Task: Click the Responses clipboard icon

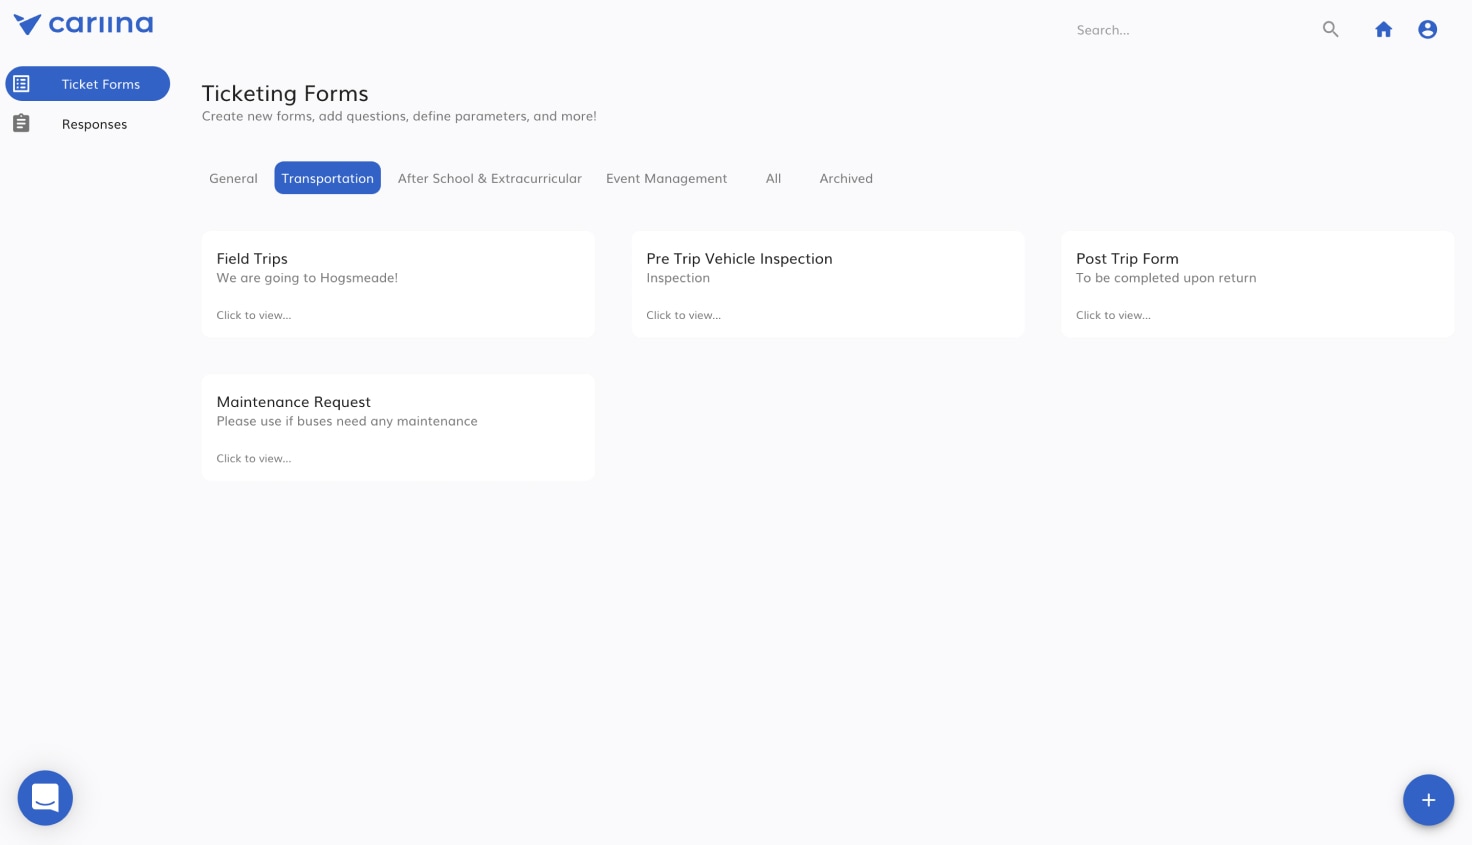Action: 21,123
